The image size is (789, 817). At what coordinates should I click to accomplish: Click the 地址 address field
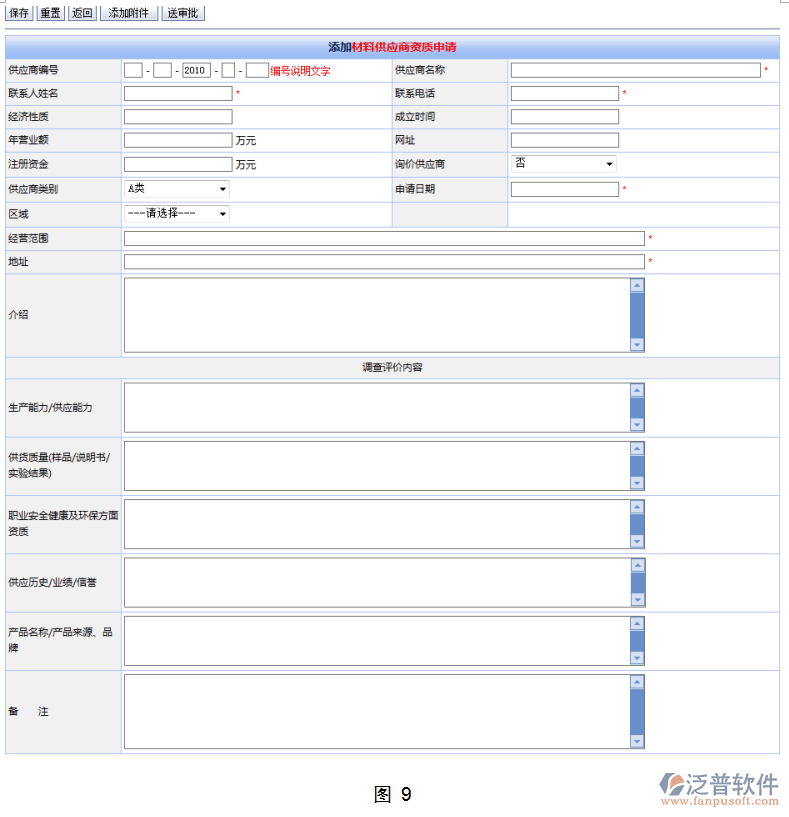pyautogui.click(x=384, y=262)
